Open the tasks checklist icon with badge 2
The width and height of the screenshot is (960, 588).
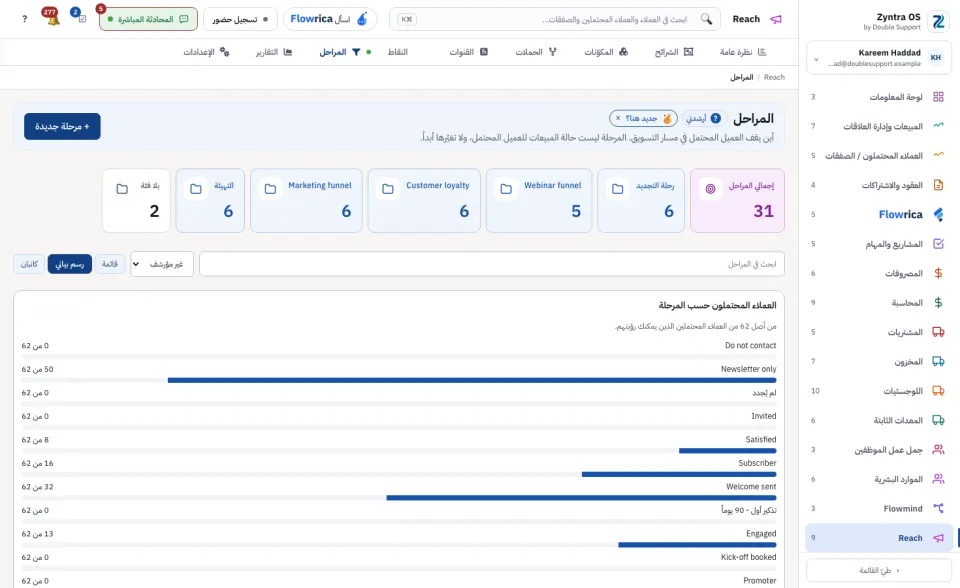80,17
